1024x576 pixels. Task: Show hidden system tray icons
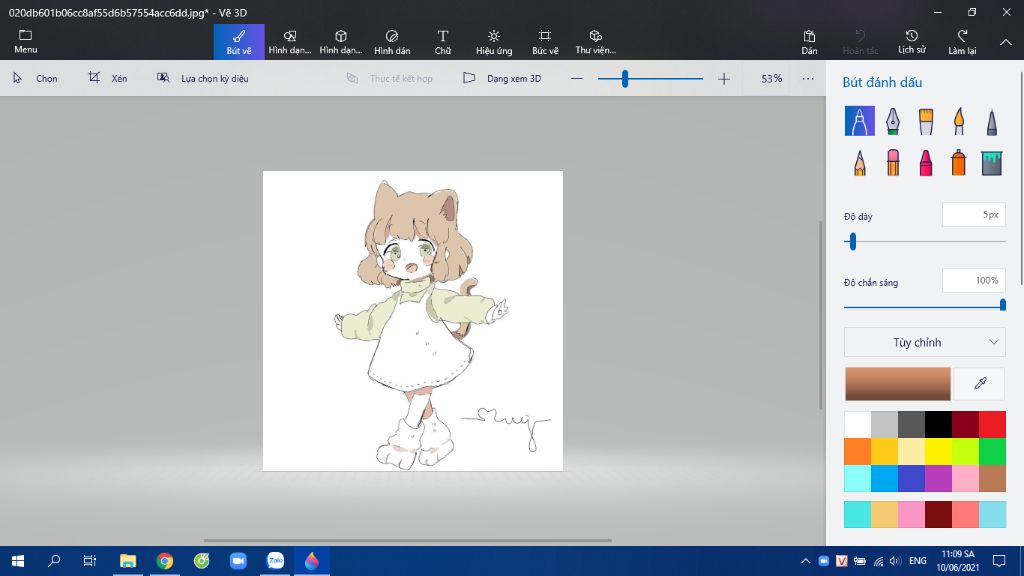coord(805,561)
